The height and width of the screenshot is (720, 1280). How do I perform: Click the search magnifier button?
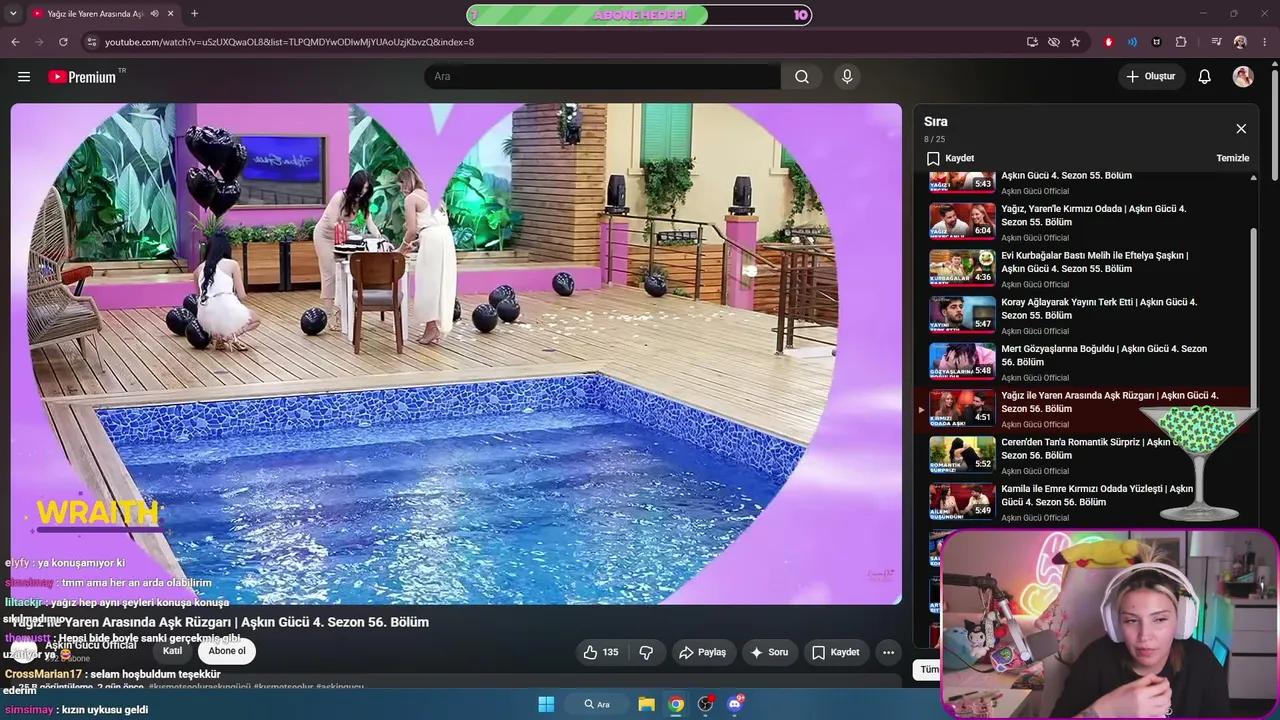pyautogui.click(x=802, y=77)
